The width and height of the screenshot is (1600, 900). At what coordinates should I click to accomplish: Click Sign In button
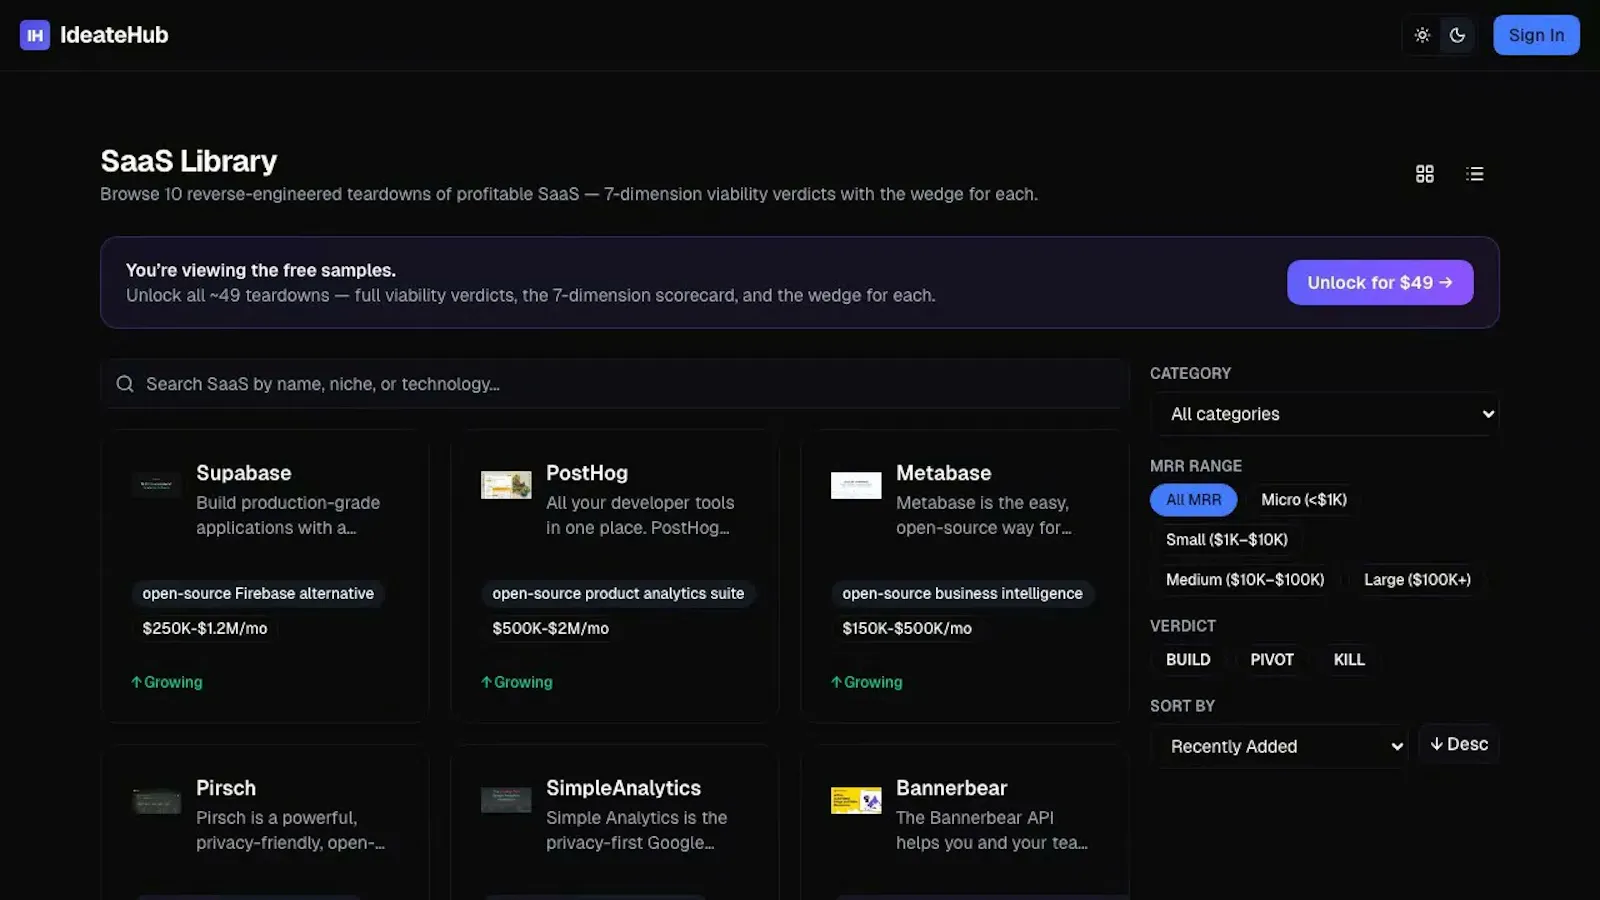tap(1536, 35)
